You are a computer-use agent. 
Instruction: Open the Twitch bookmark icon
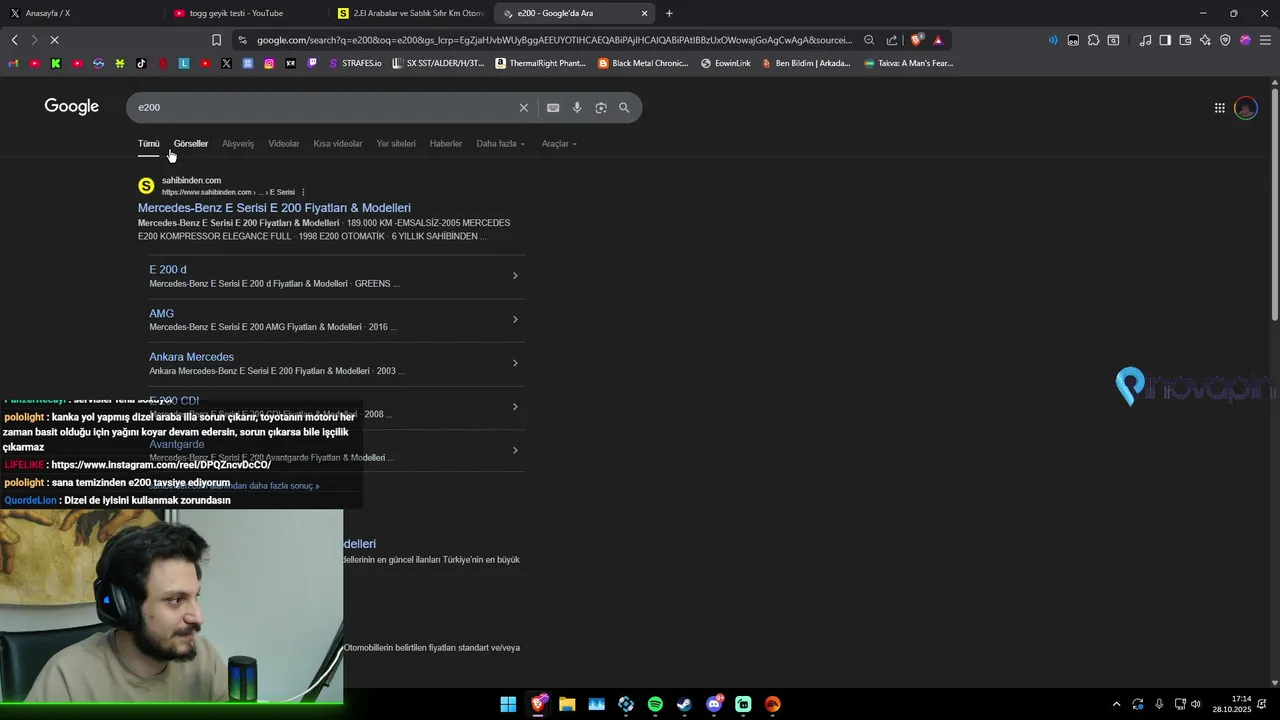(312, 63)
